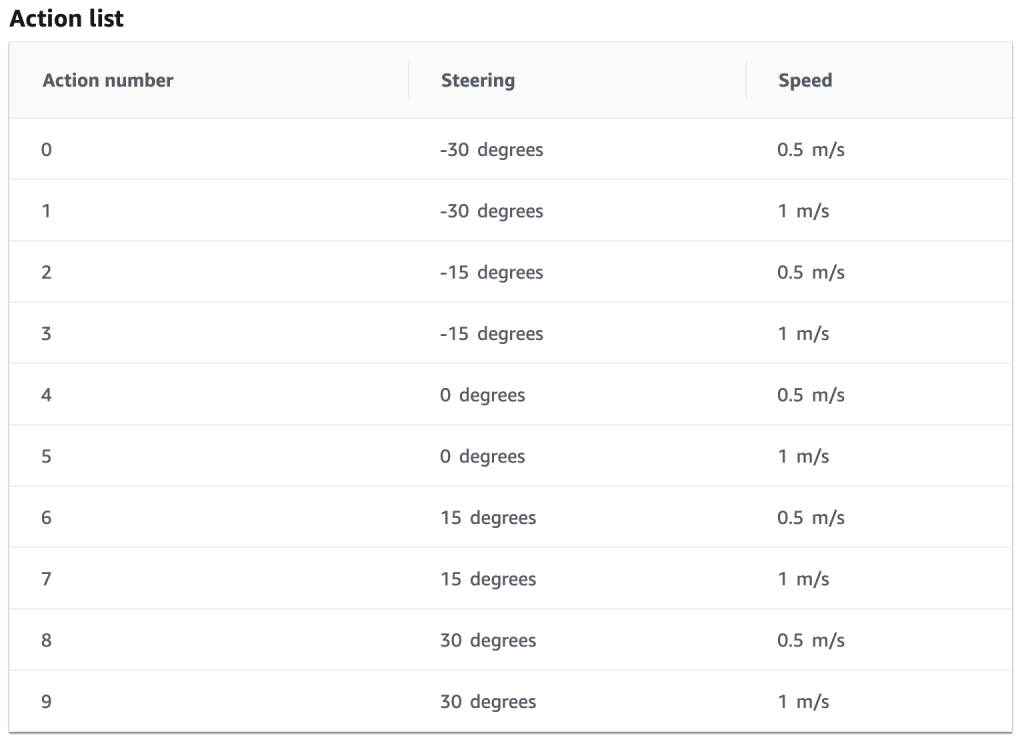Select 0 degrees steering in action 4
The height and width of the screenshot is (740, 1024).
pyautogui.click(x=482, y=395)
